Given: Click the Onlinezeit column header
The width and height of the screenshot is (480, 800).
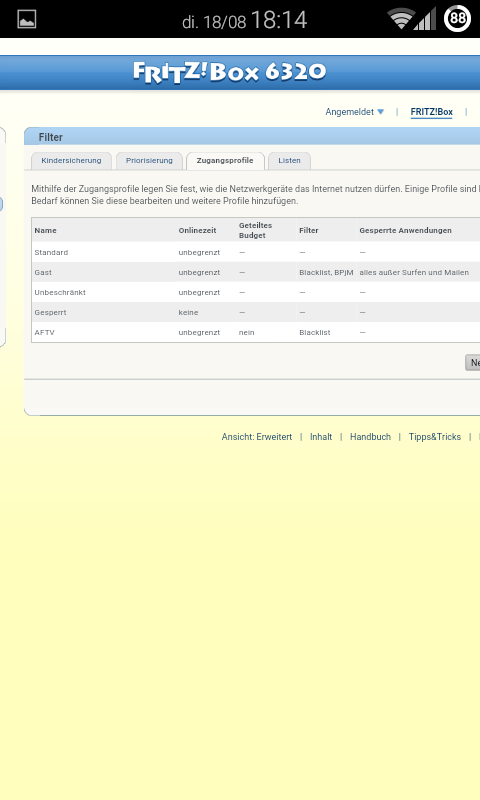Looking at the screenshot, I should pyautogui.click(x=197, y=230).
